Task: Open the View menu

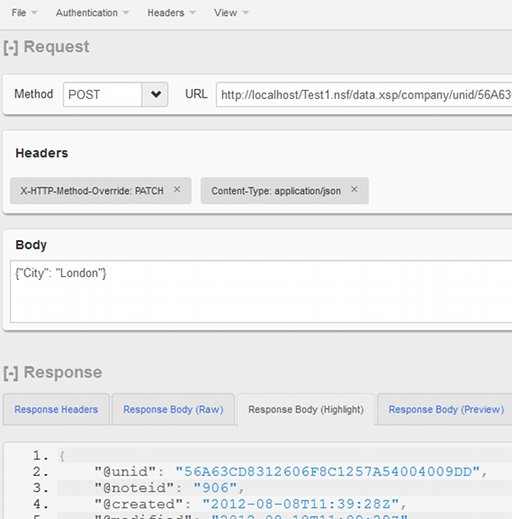Action: pos(231,13)
